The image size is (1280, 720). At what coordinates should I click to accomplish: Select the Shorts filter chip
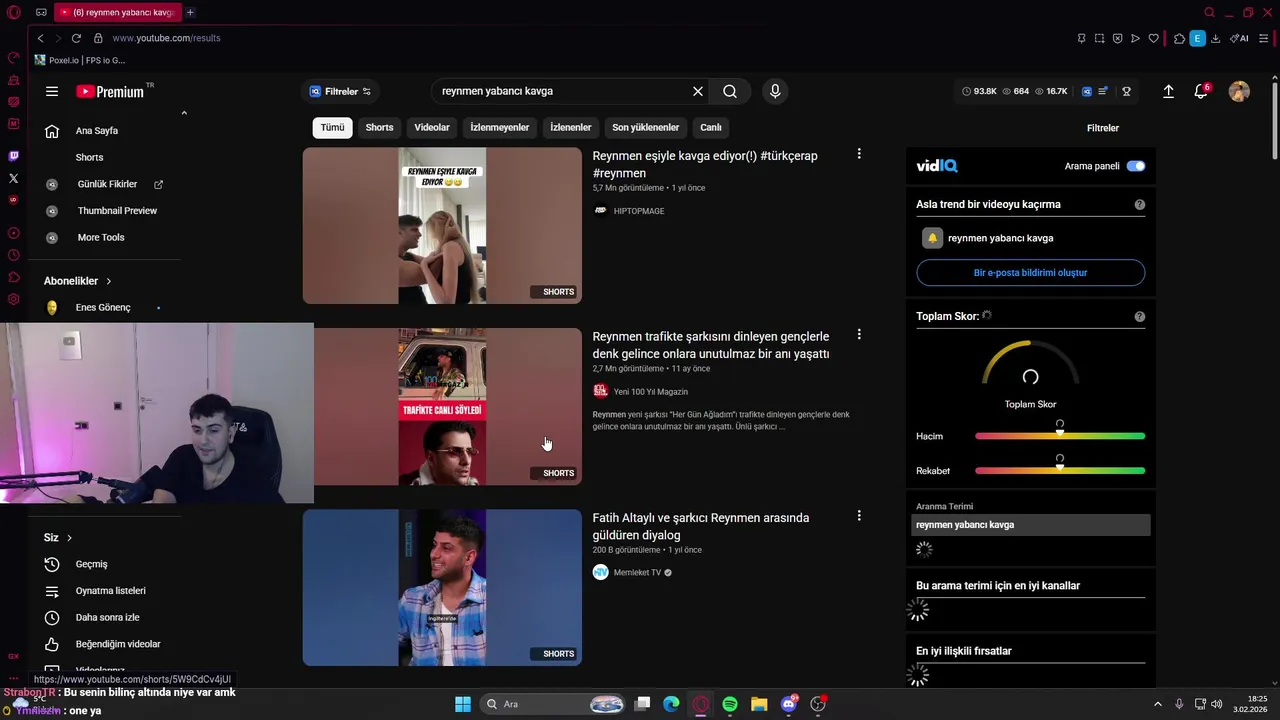(379, 127)
